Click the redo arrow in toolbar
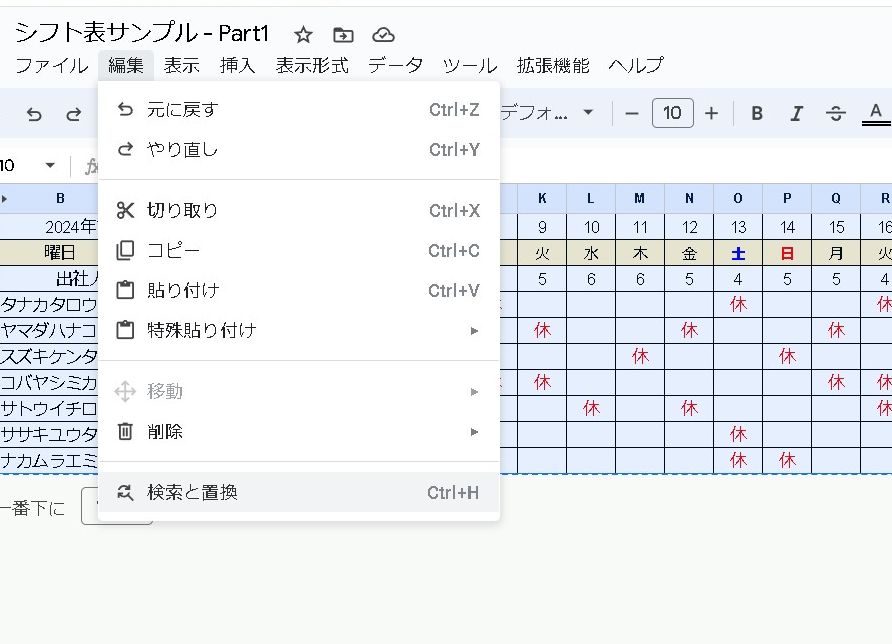This screenshot has width=892, height=644. (x=73, y=114)
